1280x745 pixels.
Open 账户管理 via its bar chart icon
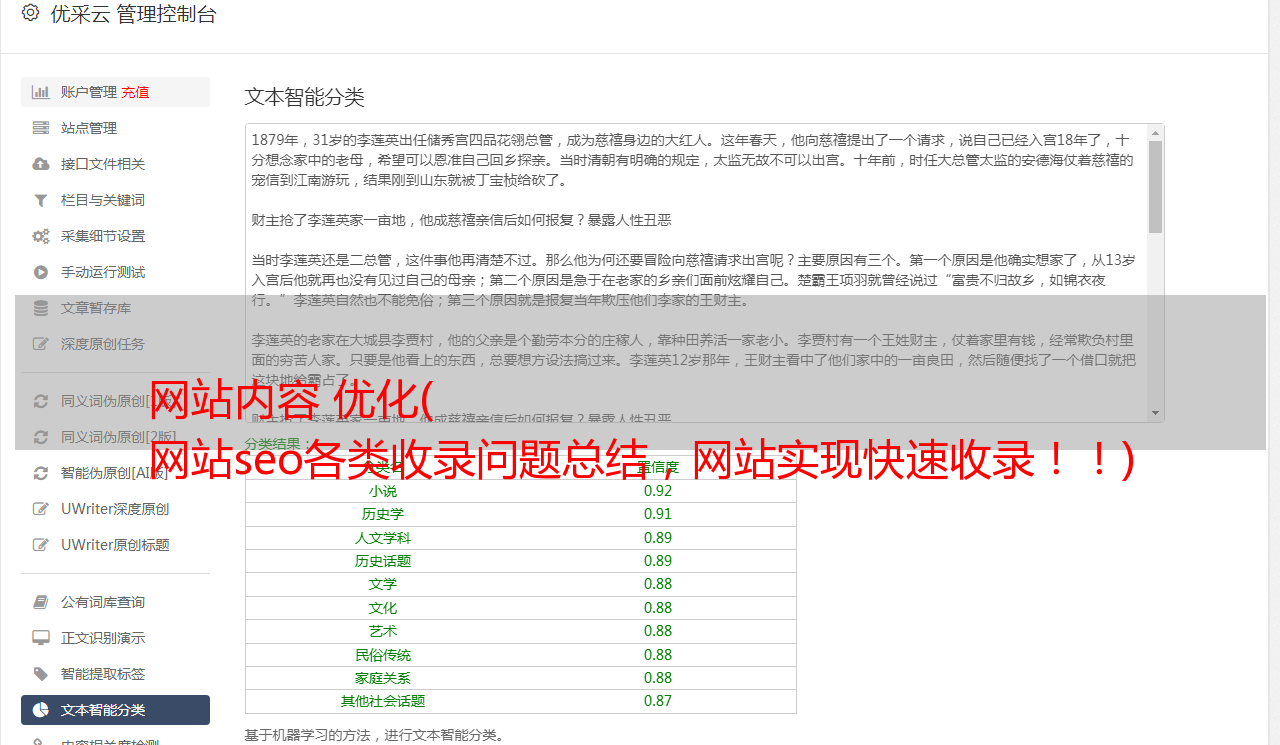point(41,92)
